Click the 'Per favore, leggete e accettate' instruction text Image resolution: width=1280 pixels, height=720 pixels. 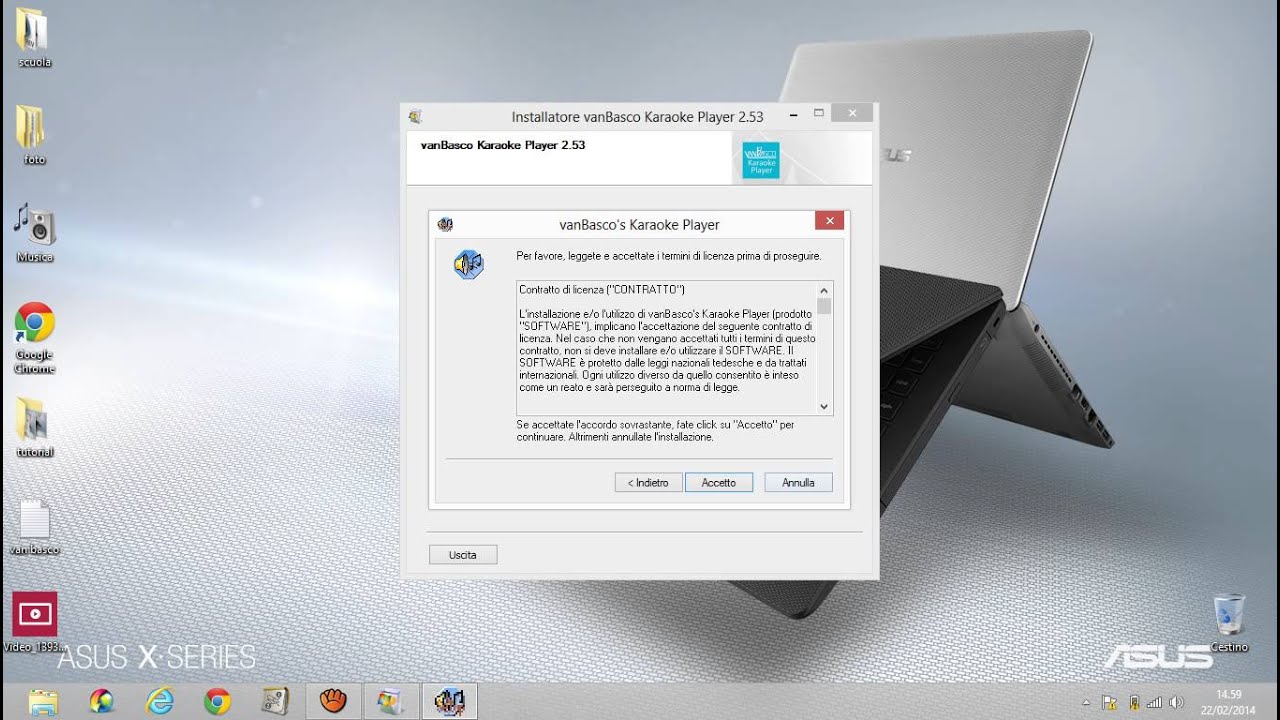[x=668, y=256]
